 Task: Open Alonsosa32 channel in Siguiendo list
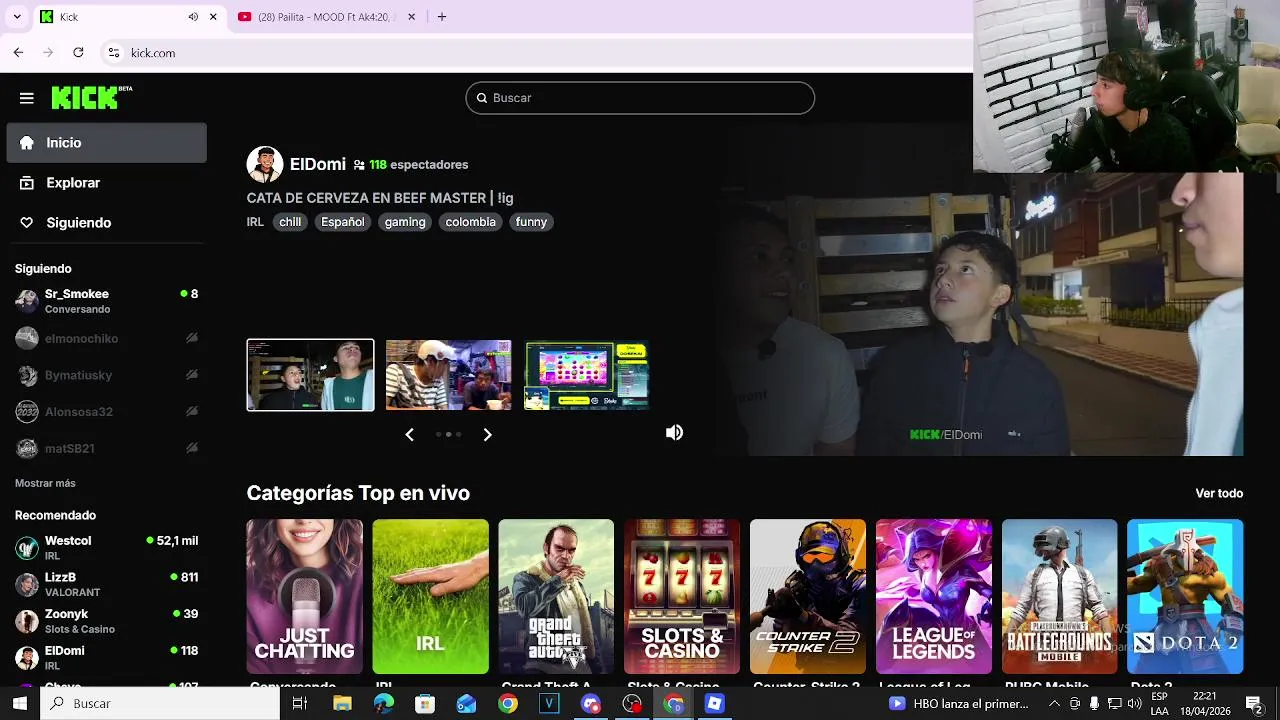107,412
